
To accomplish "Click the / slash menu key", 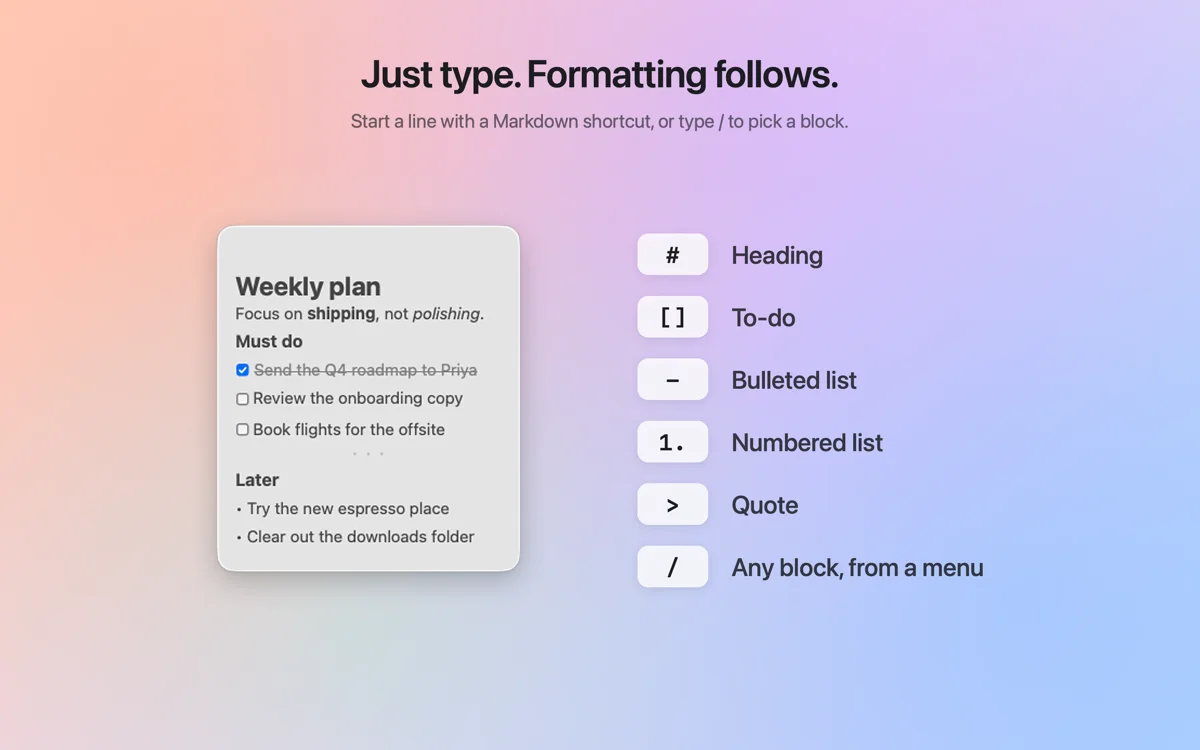I will coord(673,567).
